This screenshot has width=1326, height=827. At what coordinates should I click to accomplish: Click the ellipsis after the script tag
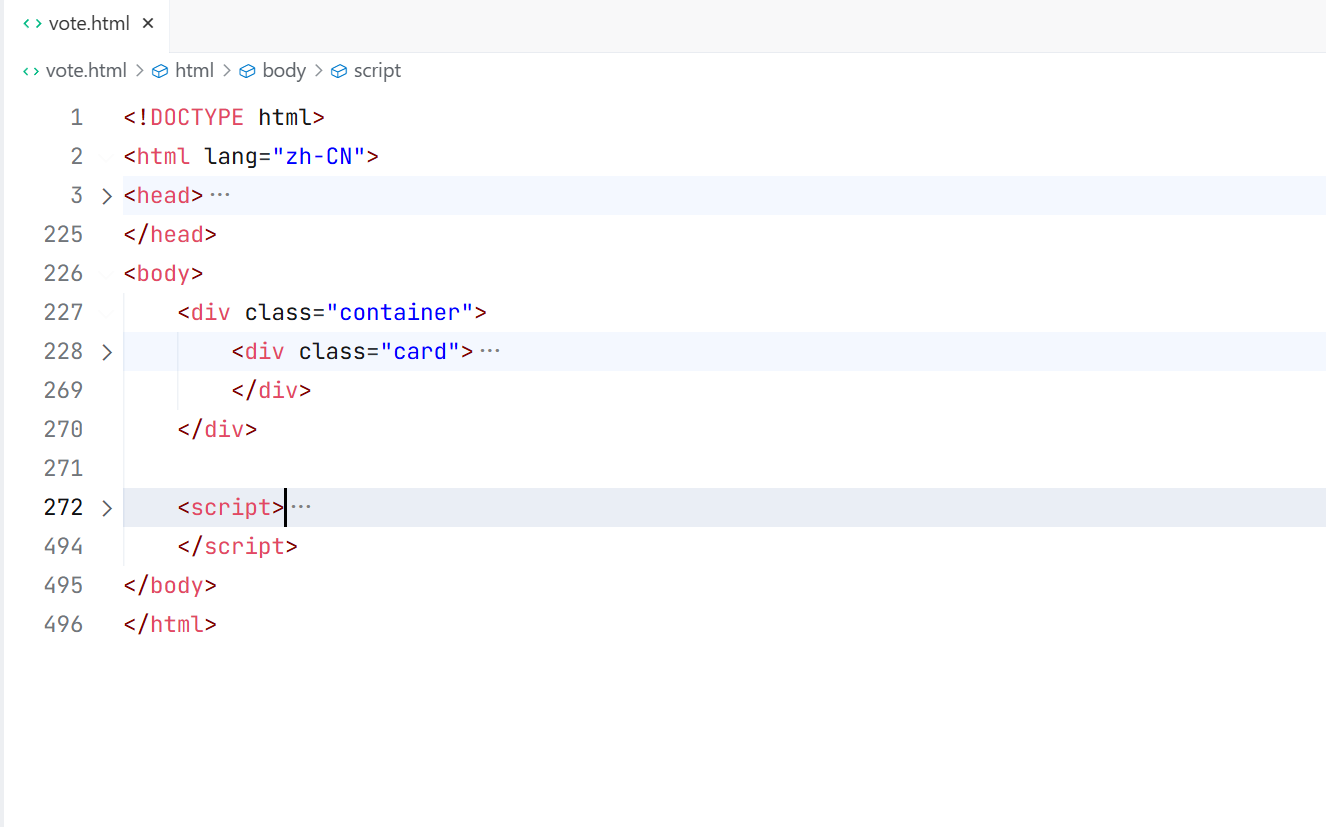(301, 507)
